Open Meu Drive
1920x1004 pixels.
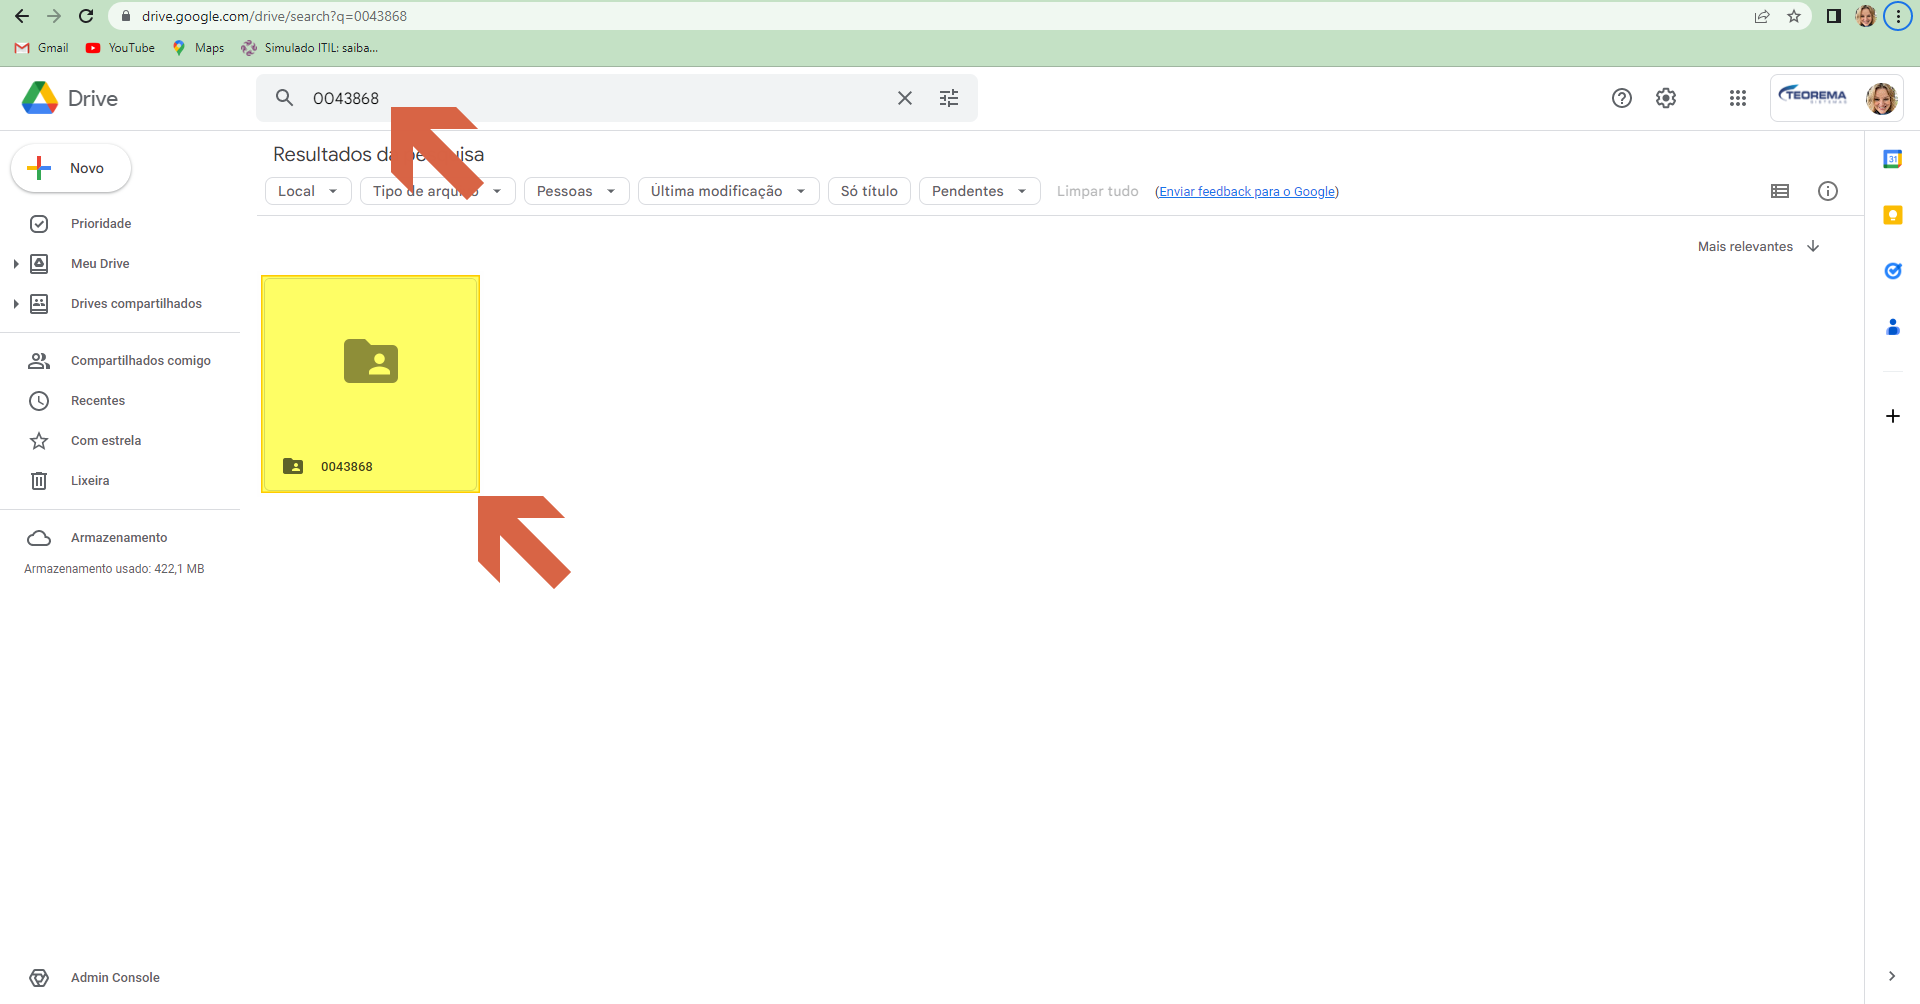point(100,264)
